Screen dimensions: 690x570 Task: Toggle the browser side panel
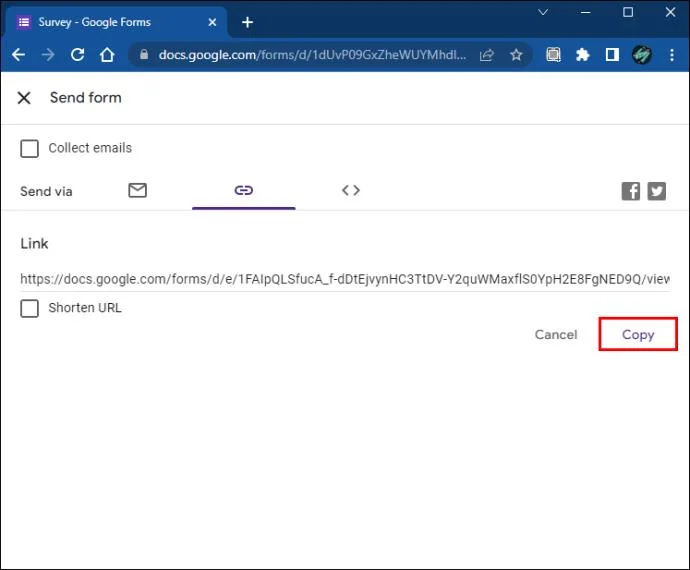(x=612, y=55)
